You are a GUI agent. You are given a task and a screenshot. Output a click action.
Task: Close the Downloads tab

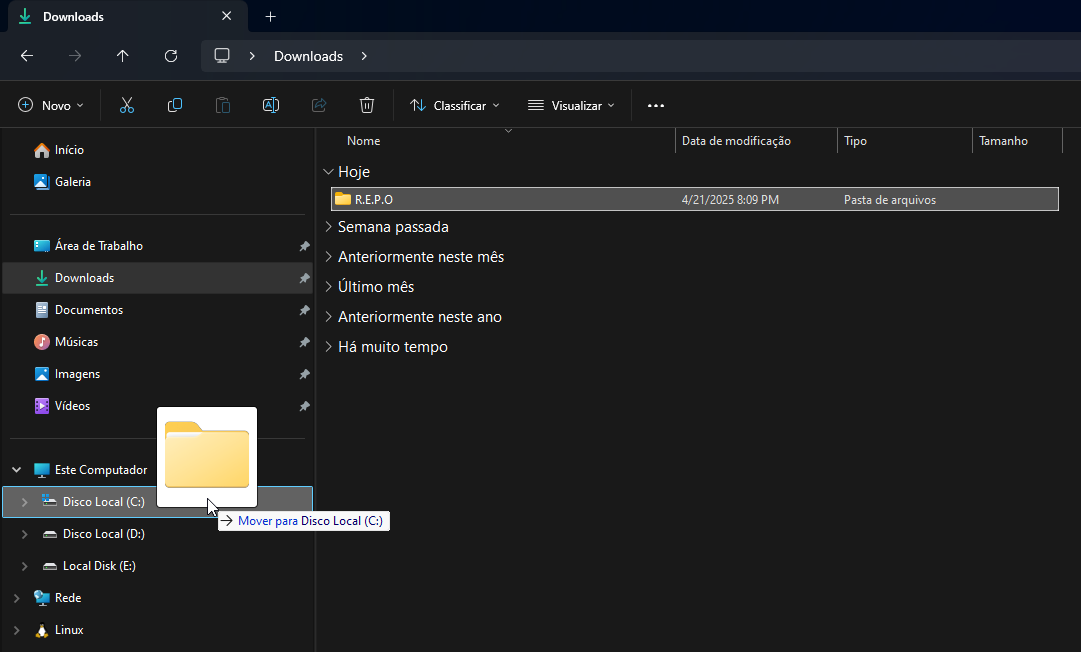point(227,17)
